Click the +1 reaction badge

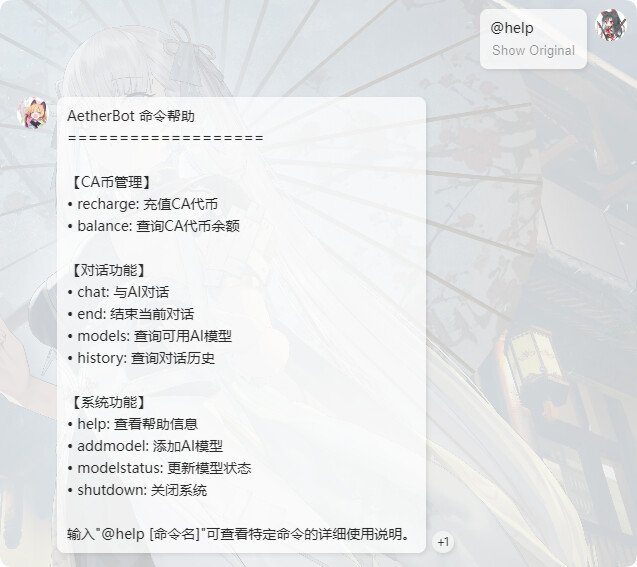(x=443, y=542)
